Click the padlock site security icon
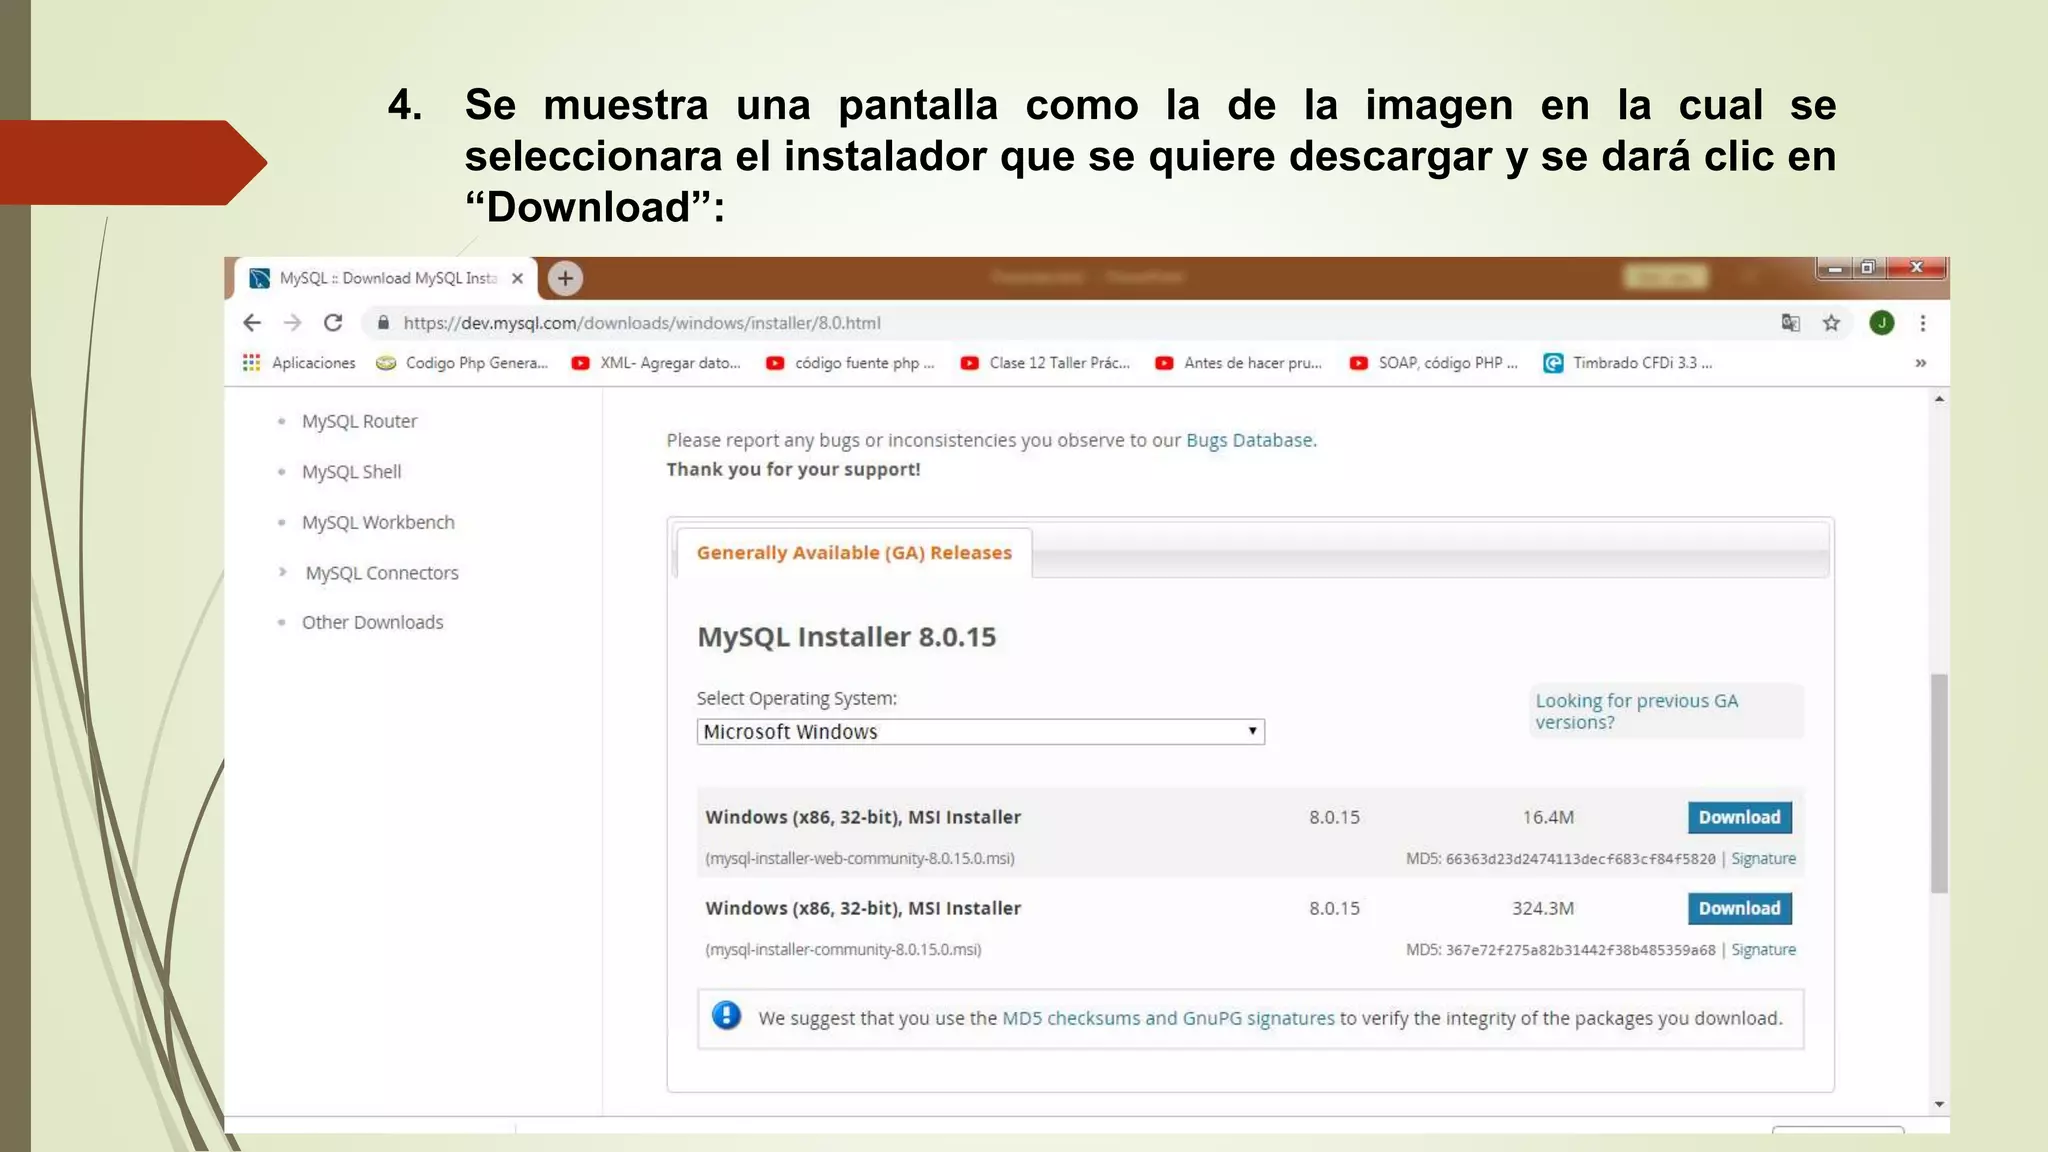2048x1152 pixels. 383,323
